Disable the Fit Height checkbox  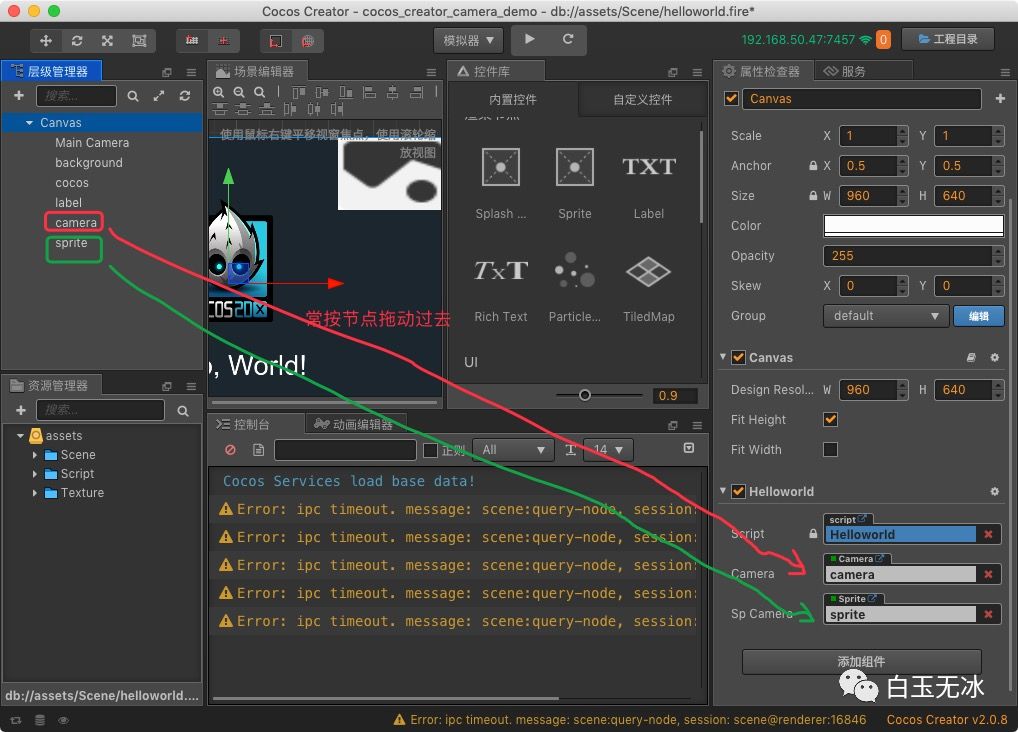point(830,419)
